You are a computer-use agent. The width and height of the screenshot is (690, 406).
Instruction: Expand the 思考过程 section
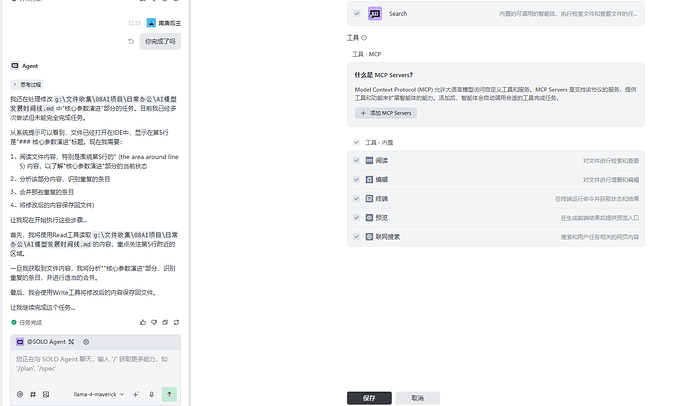pyautogui.click(x=27, y=84)
